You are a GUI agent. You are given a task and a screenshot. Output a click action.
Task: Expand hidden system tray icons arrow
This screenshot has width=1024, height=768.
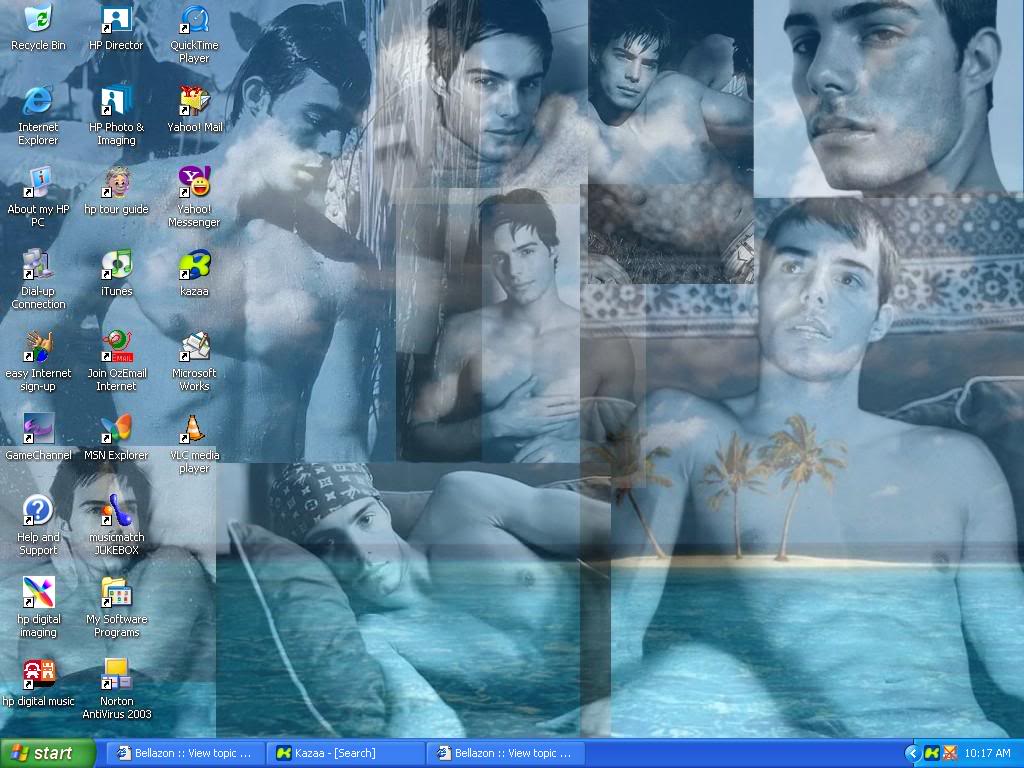point(912,753)
